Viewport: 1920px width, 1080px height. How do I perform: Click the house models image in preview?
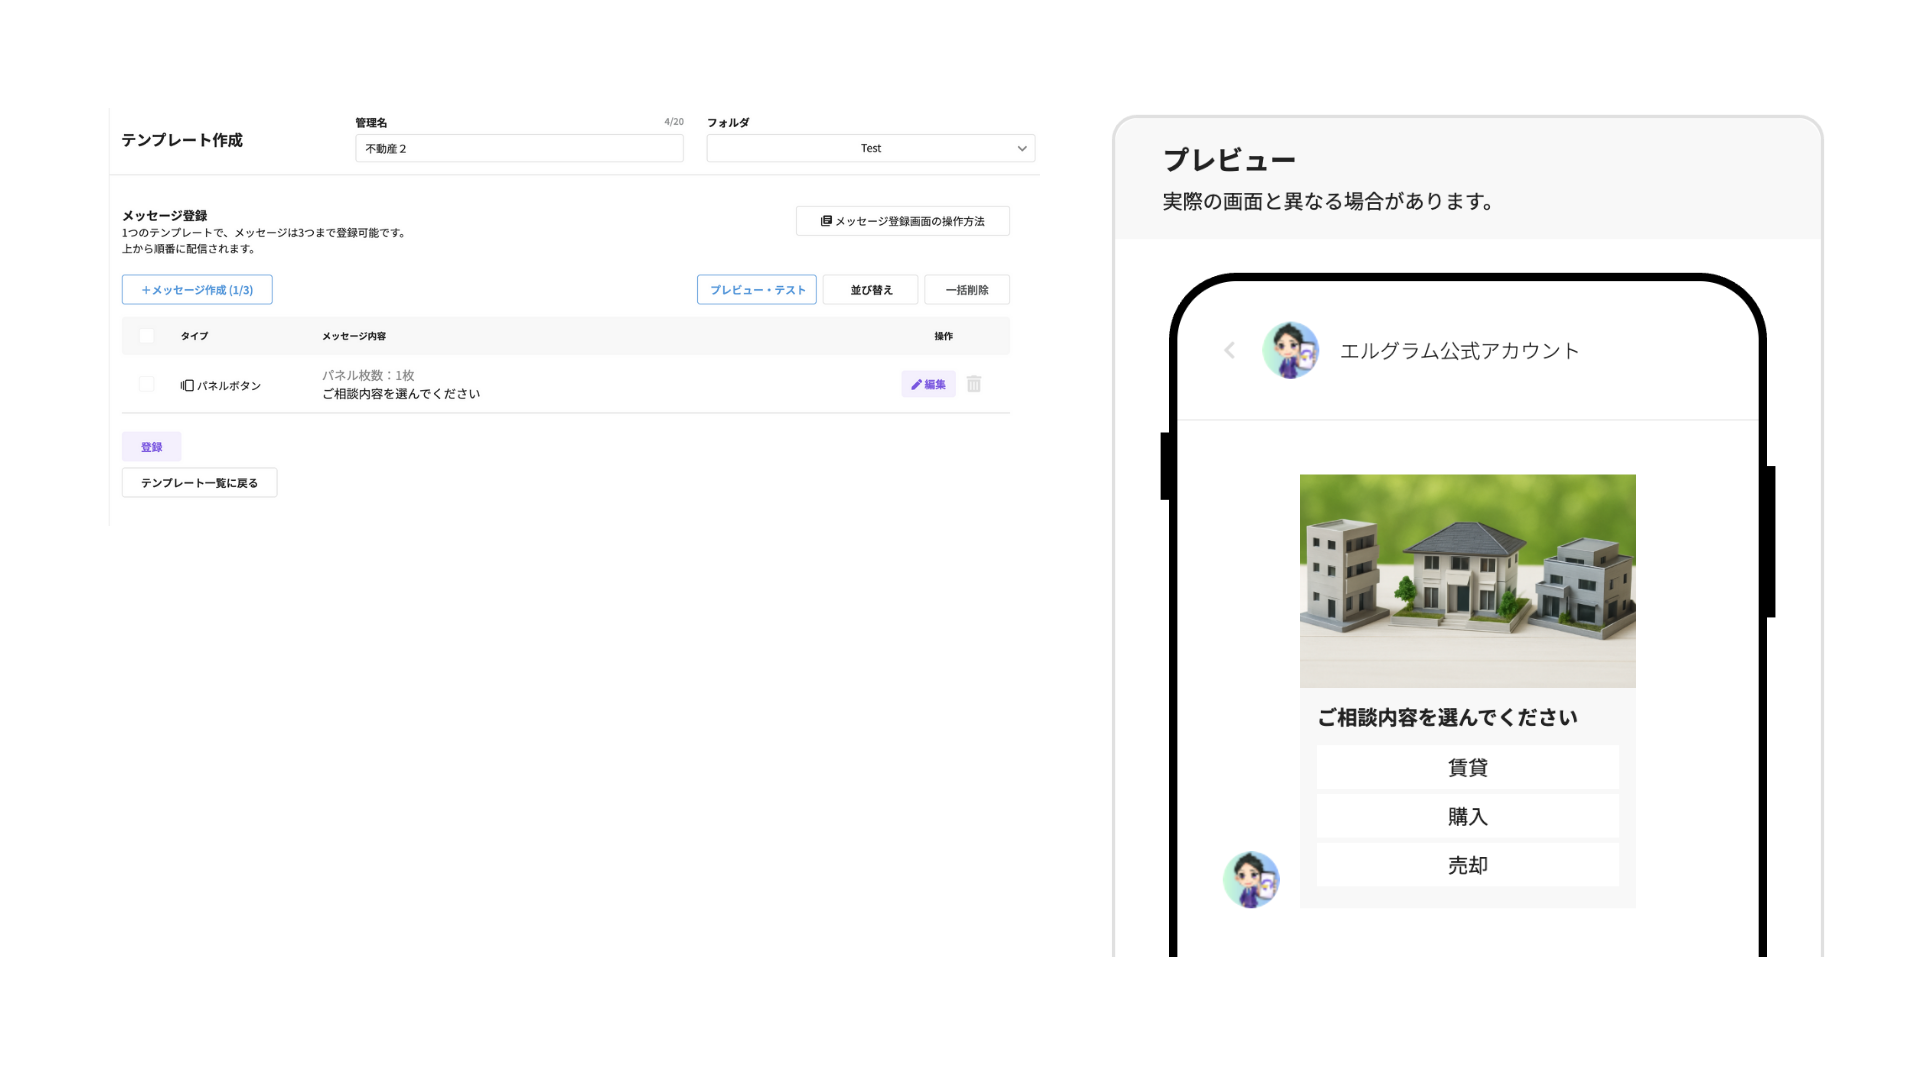[x=1467, y=581]
